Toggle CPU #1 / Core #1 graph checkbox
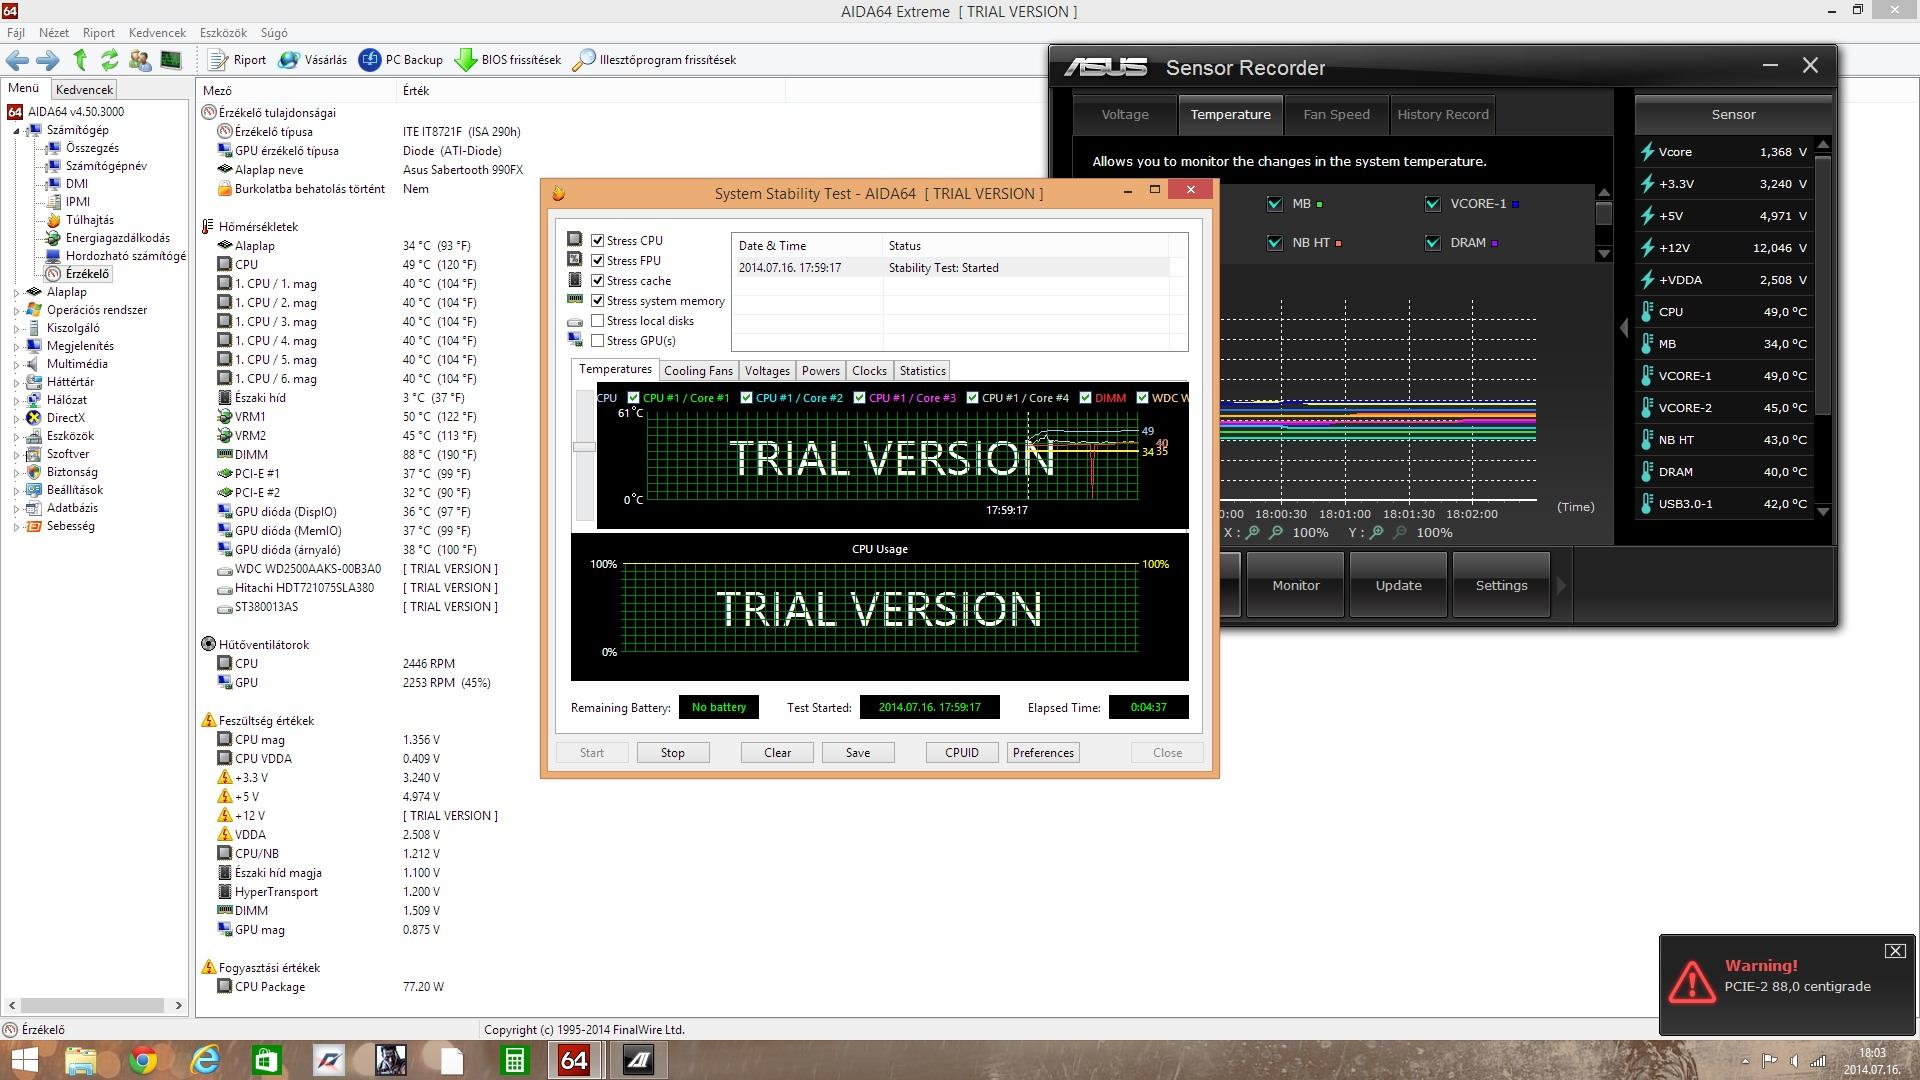The height and width of the screenshot is (1080, 1920). pyautogui.click(x=633, y=398)
